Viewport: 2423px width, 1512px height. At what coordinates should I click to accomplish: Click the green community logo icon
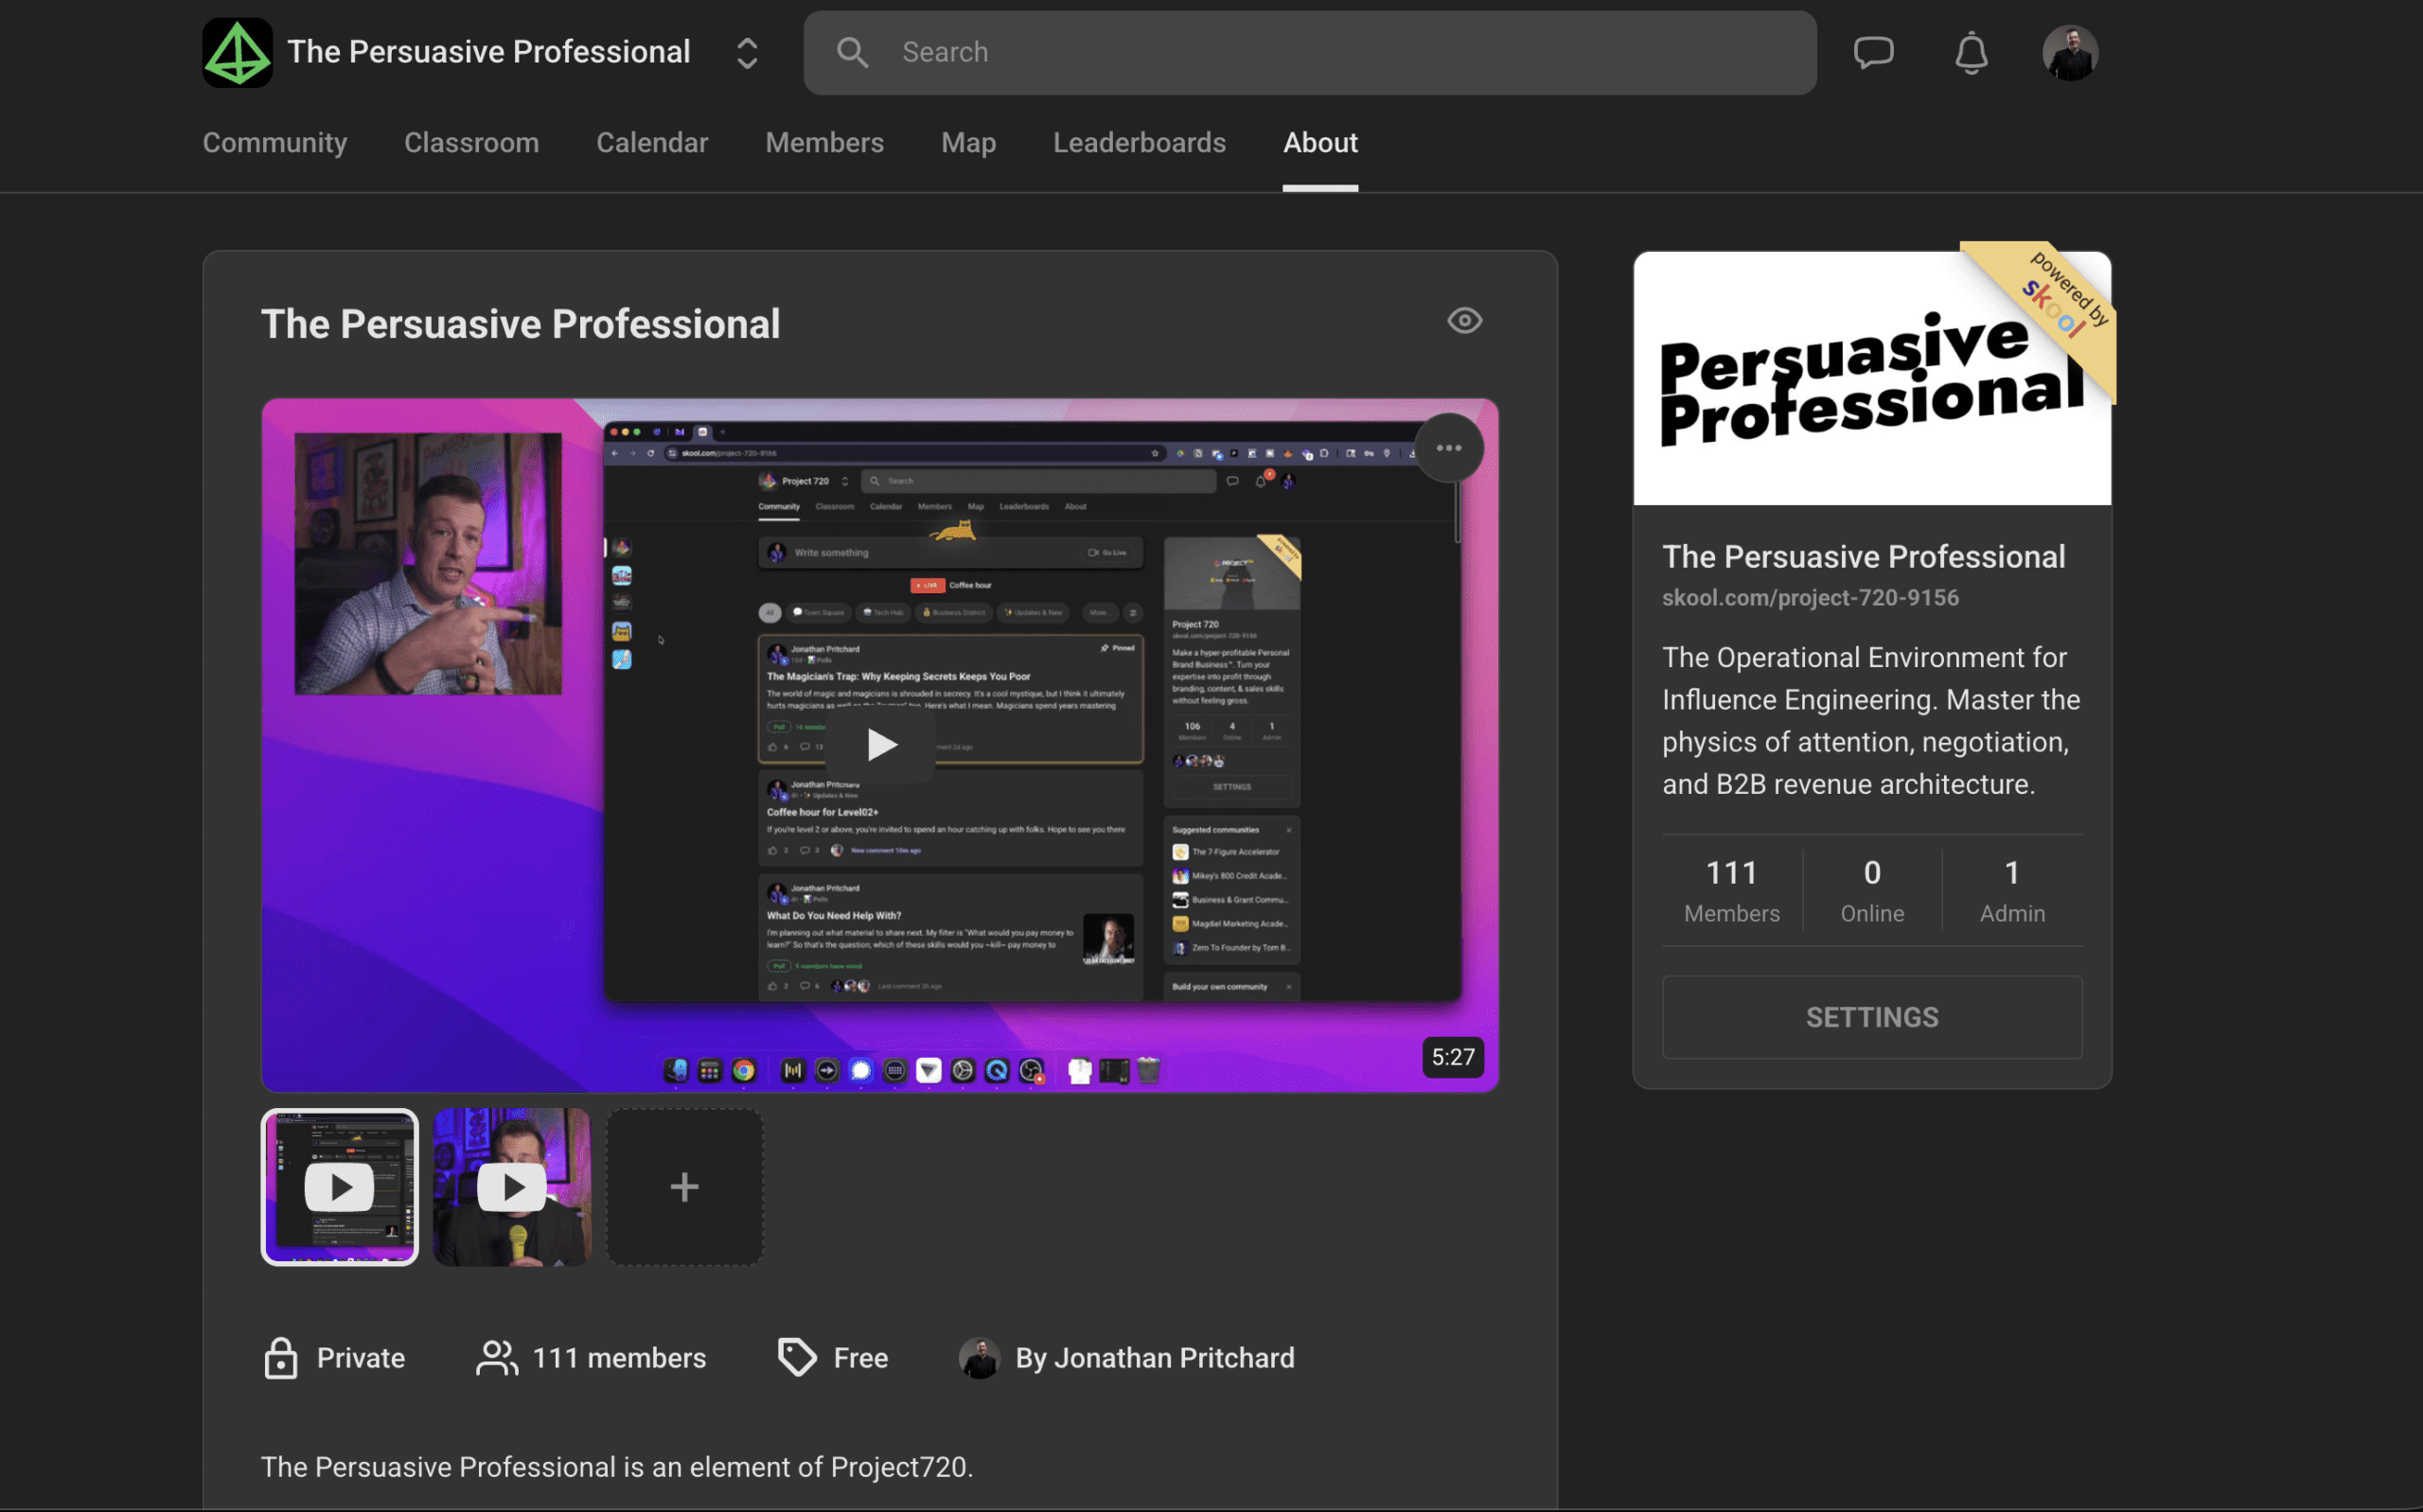pos(237,52)
